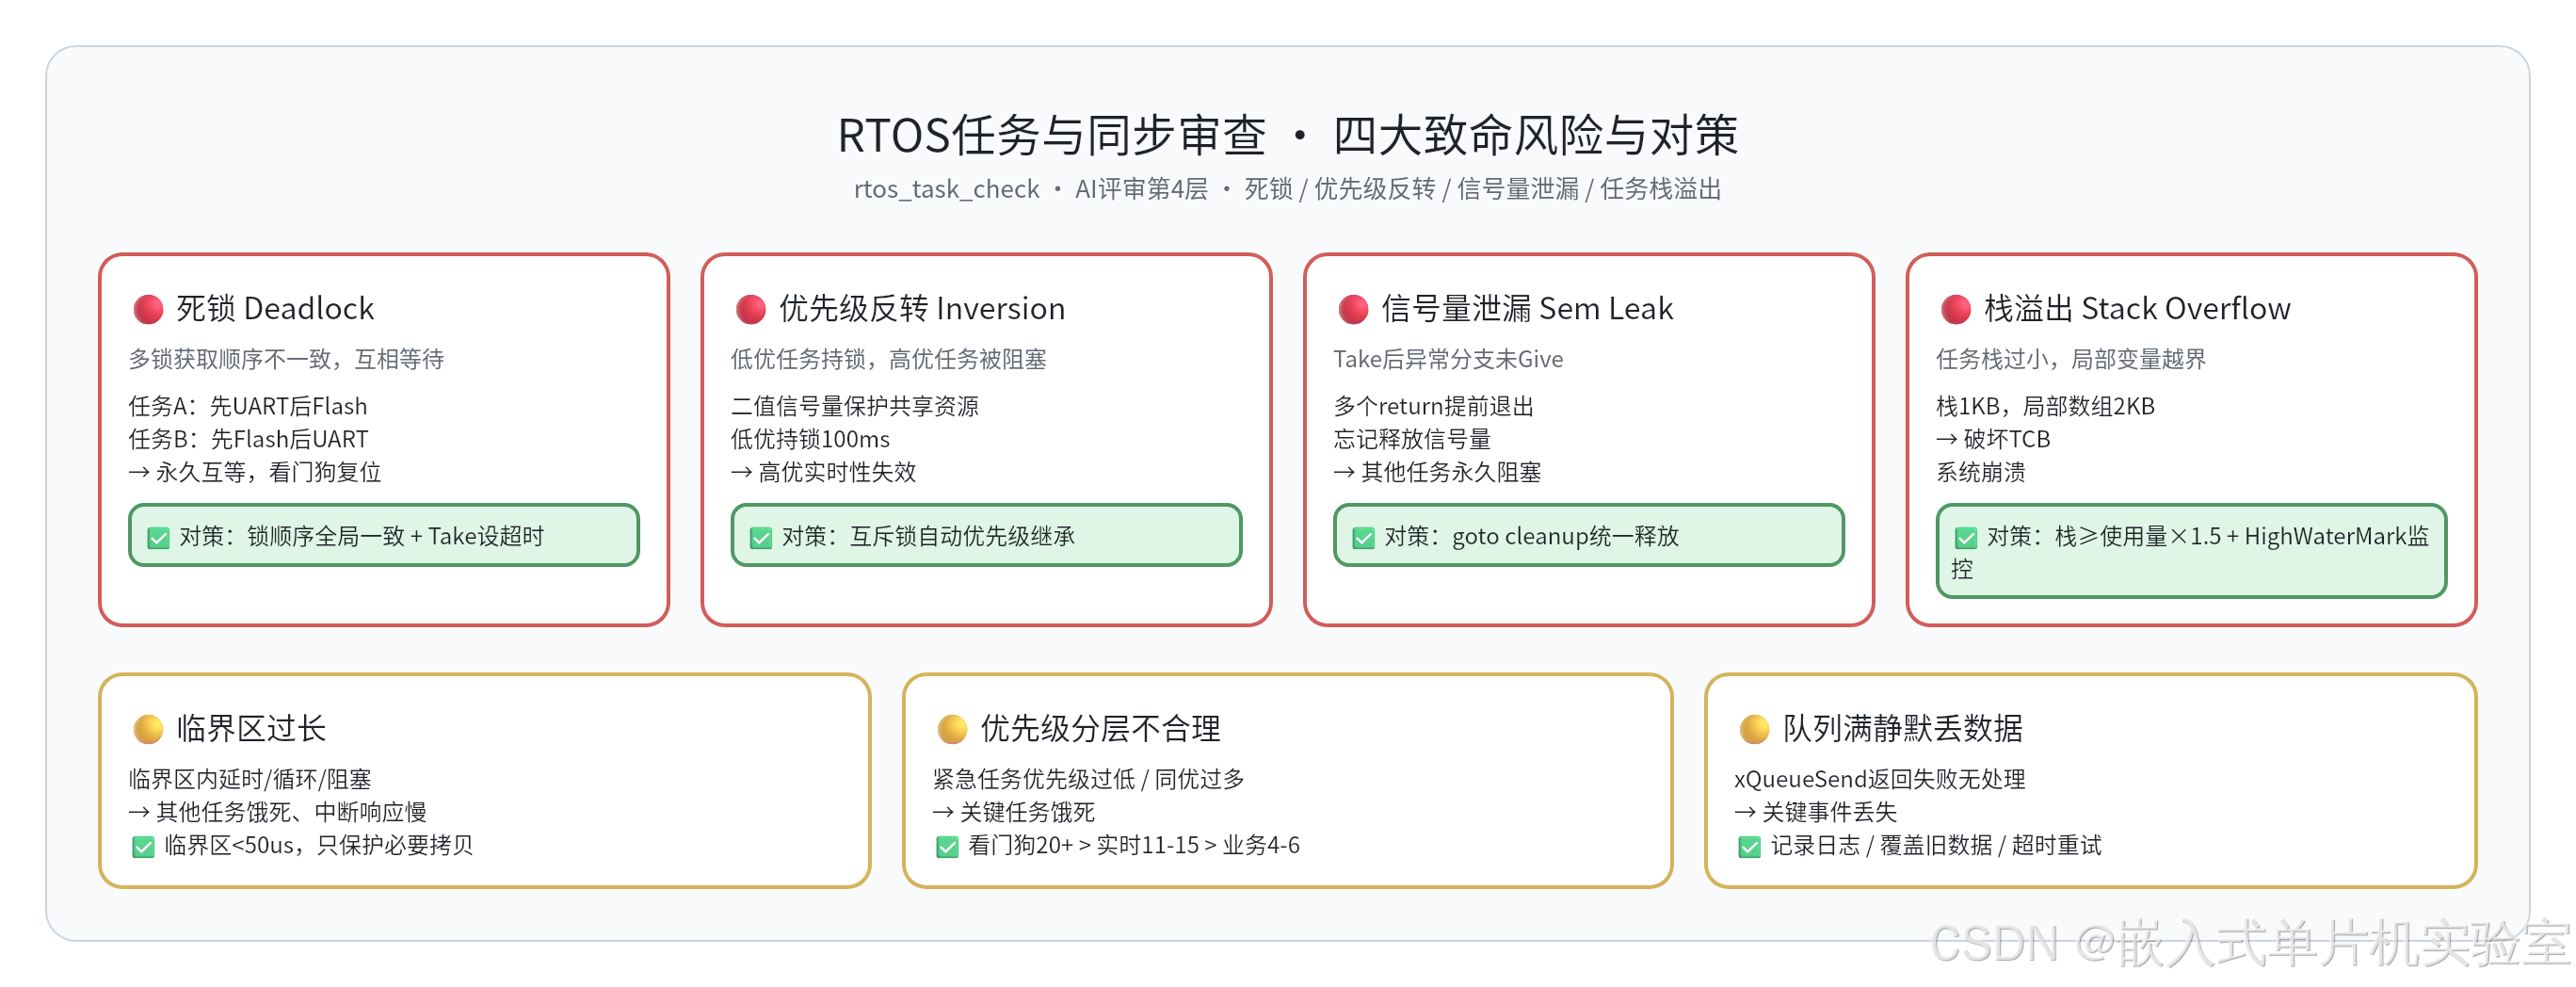Click the yellow dot beside 优先级分层不合理
The height and width of the screenshot is (987, 2576).
click(x=952, y=729)
